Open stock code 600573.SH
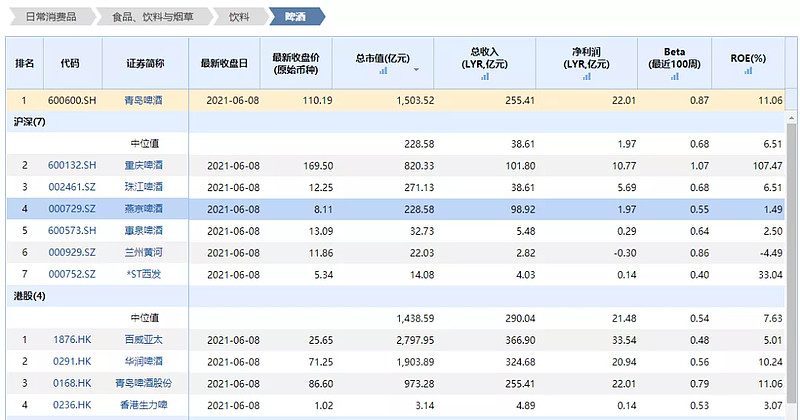The width and height of the screenshot is (800, 420). pyautogui.click(x=72, y=231)
